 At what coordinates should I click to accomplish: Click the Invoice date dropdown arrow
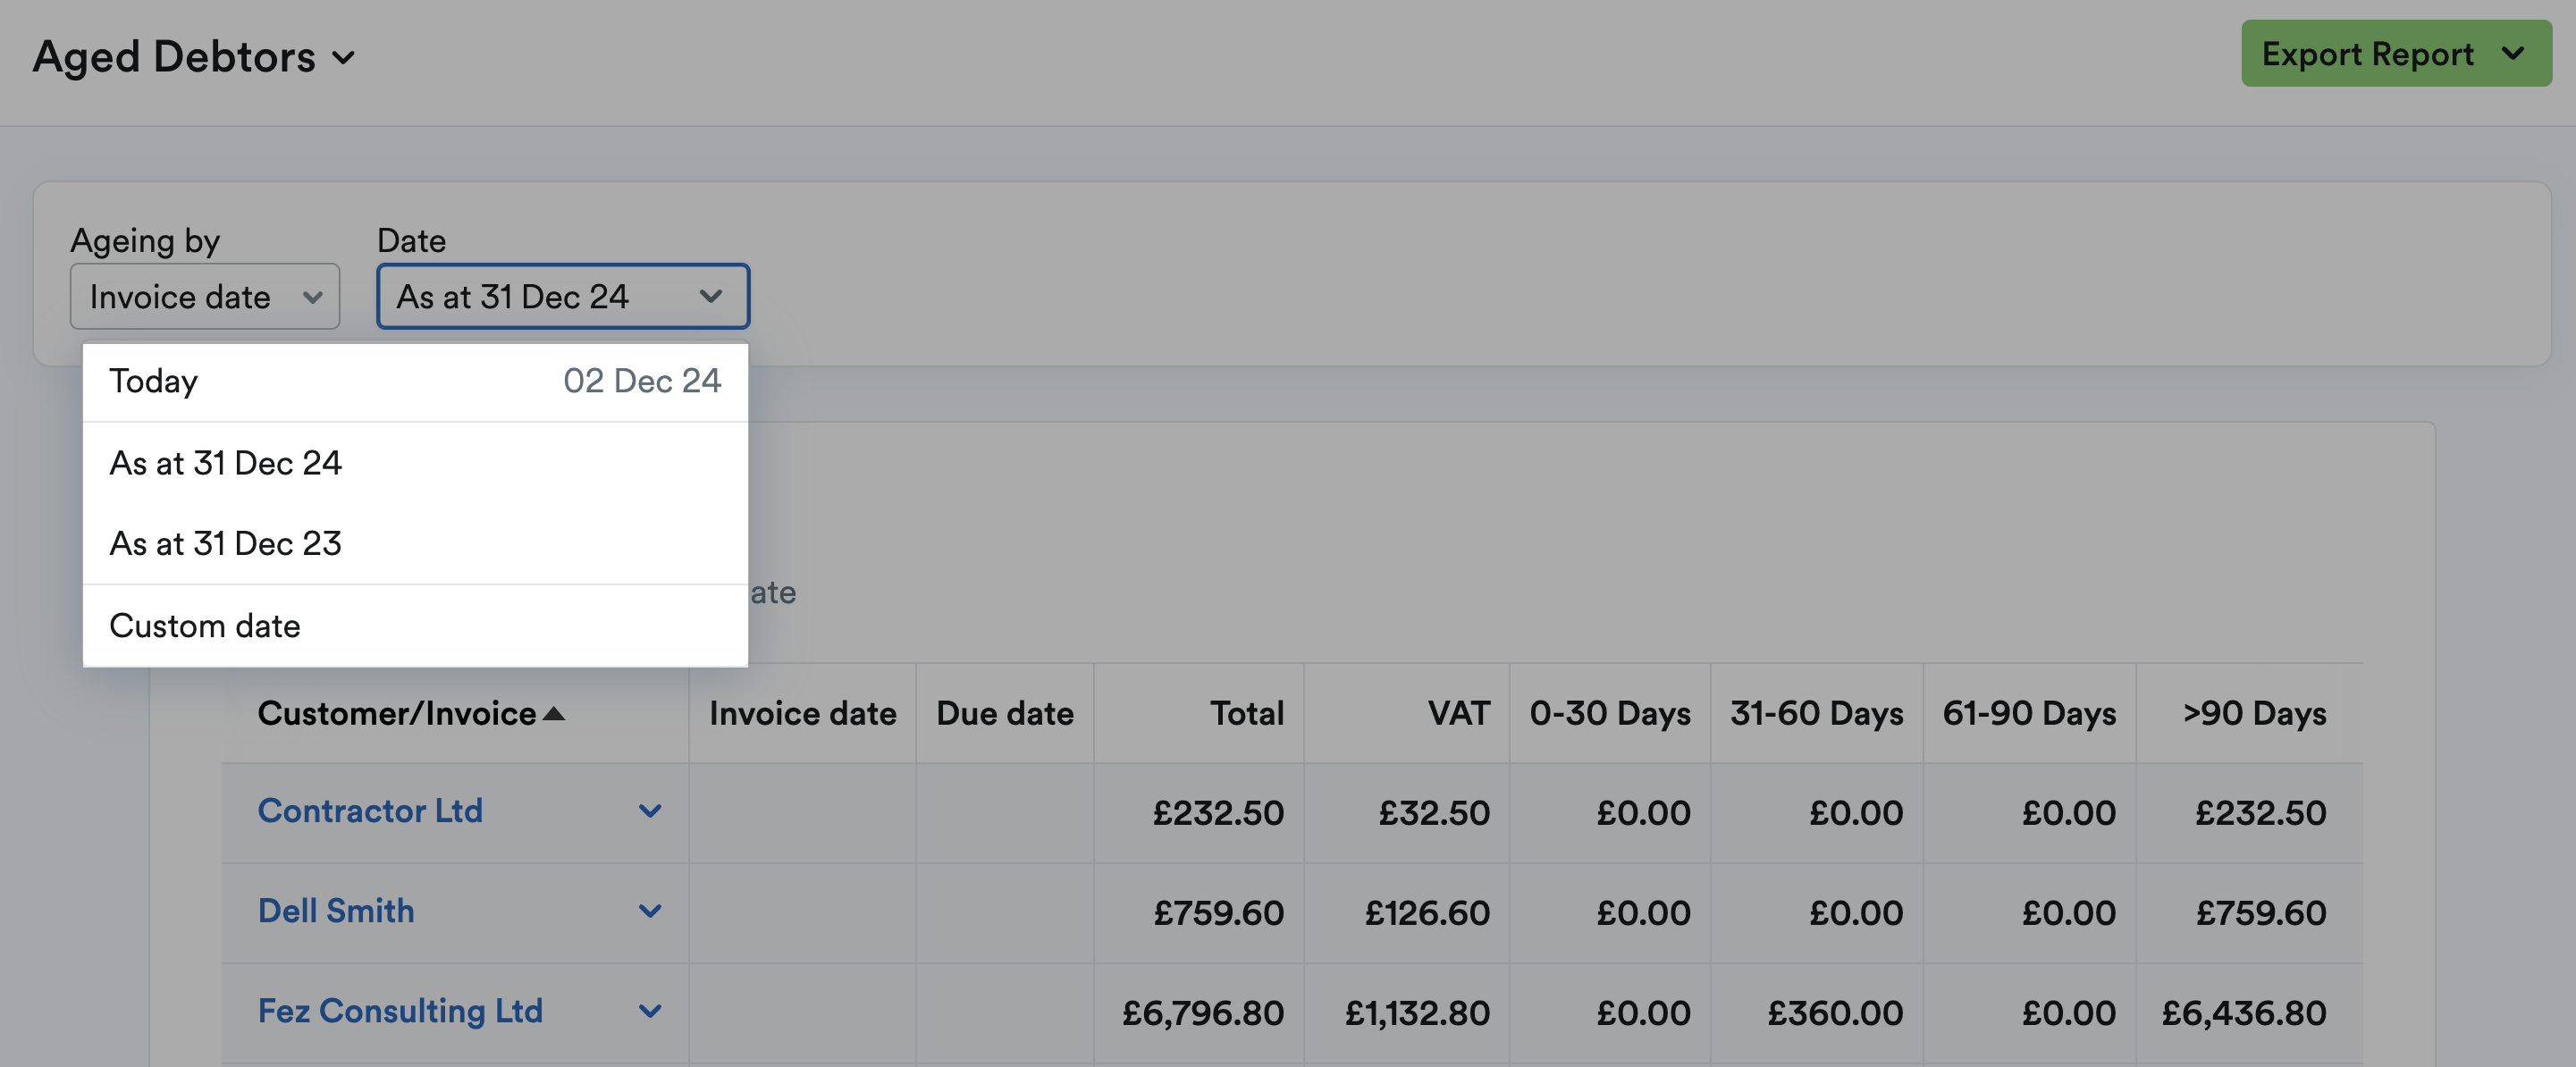tap(315, 296)
